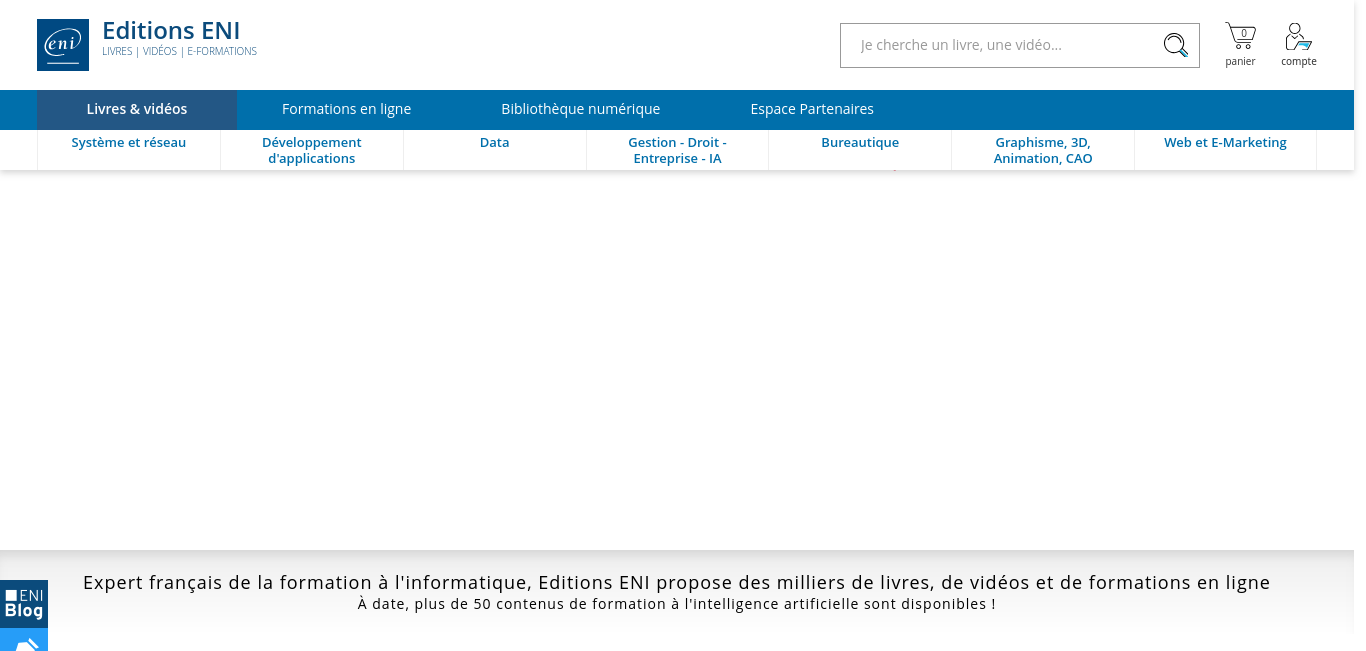This screenshot has height=651, width=1366.
Task: Click the ENI logo icon
Action: 63,45
